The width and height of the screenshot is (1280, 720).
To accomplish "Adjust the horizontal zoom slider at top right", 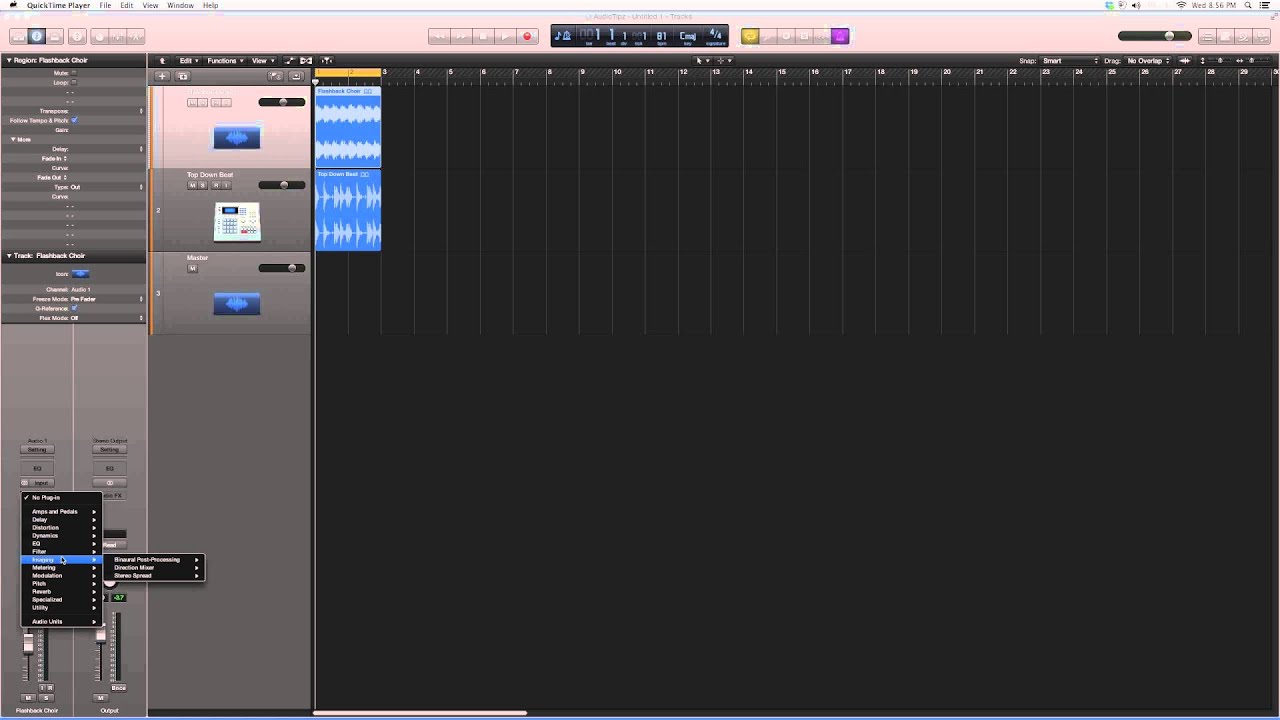I will (1251, 60).
